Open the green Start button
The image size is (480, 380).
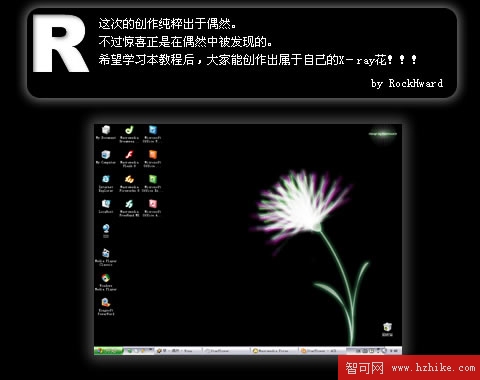pyautogui.click(x=109, y=351)
